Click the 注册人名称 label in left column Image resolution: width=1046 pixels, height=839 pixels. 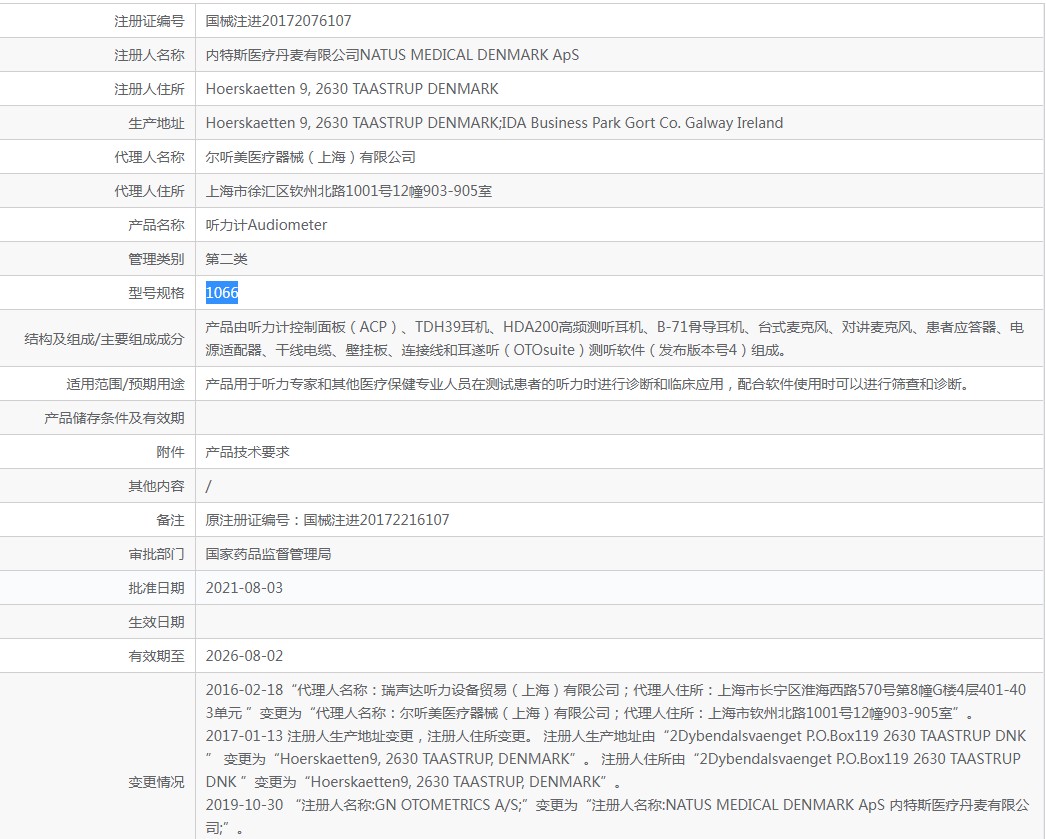(x=149, y=55)
